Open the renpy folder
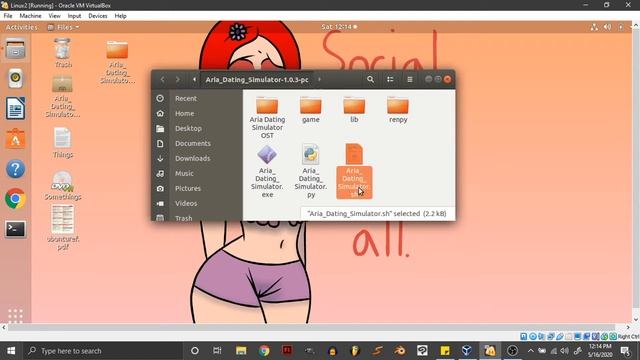Screen dimensions: 640x360 (398, 109)
